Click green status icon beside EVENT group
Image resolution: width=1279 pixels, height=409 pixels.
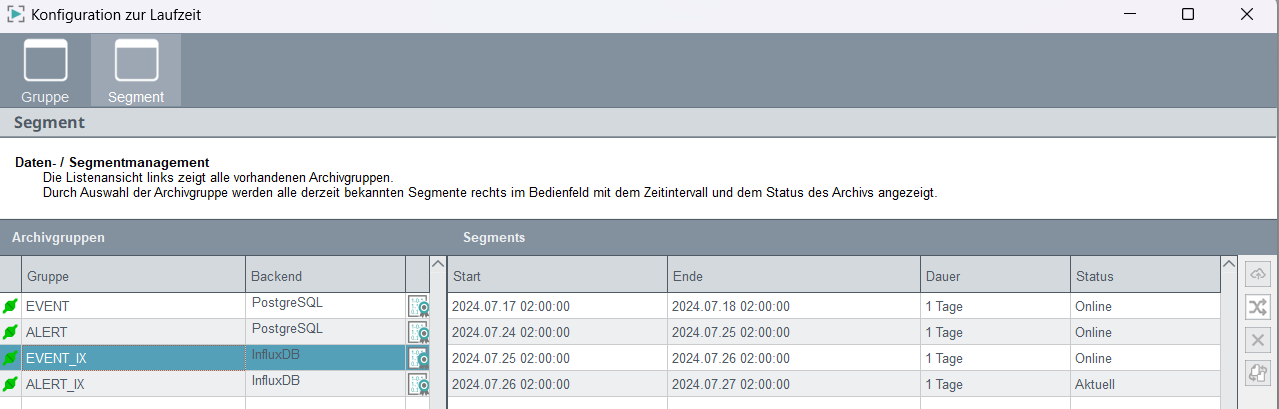pyautogui.click(x=11, y=306)
